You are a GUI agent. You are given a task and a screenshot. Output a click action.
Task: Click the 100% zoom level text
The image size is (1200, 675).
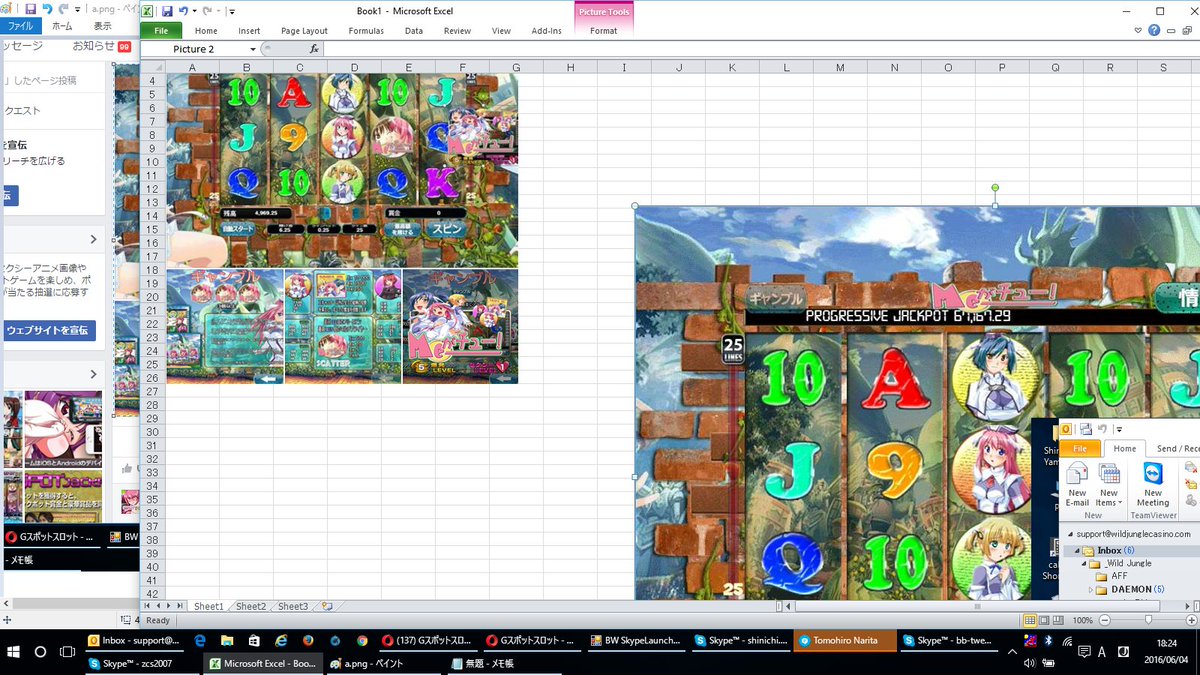pos(1083,620)
